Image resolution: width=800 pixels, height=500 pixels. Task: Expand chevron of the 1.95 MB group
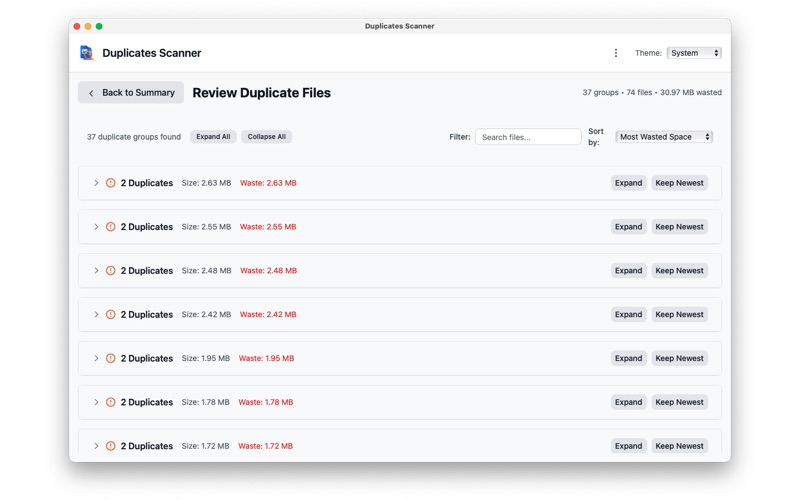point(96,358)
